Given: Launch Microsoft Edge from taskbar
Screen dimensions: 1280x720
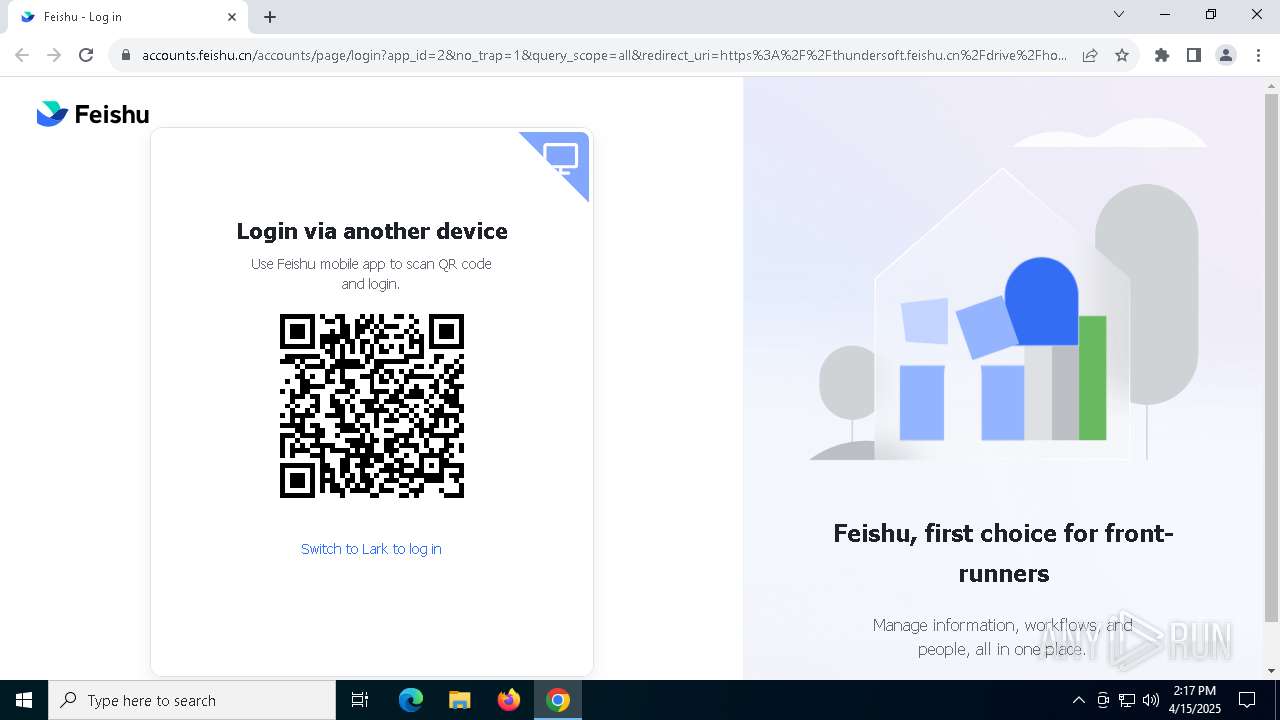Looking at the screenshot, I should pos(411,700).
